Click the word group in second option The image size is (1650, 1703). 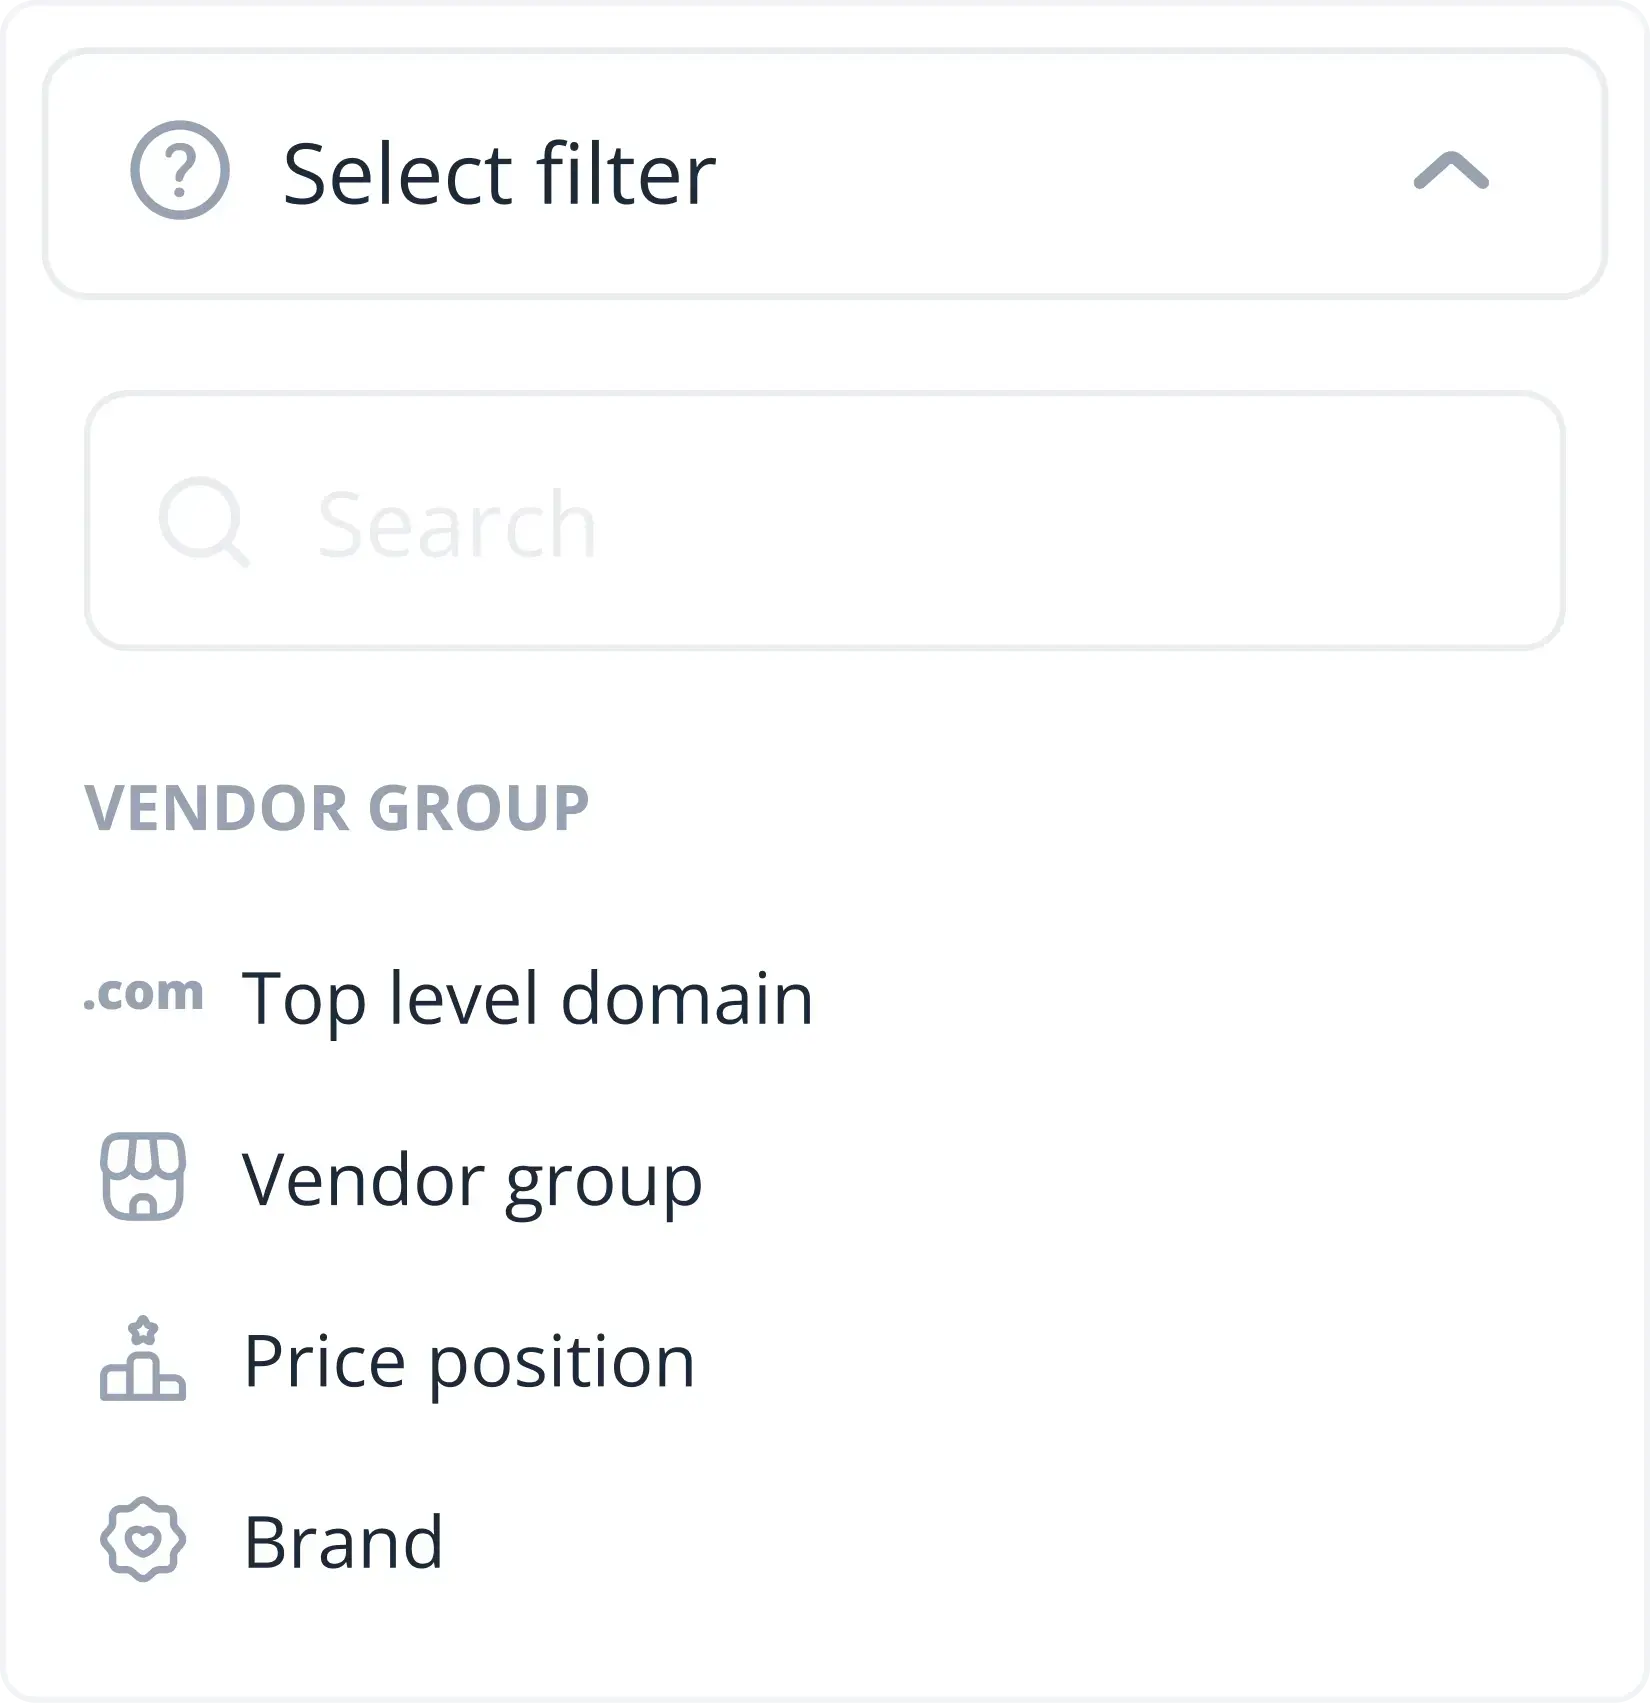click(x=603, y=1184)
